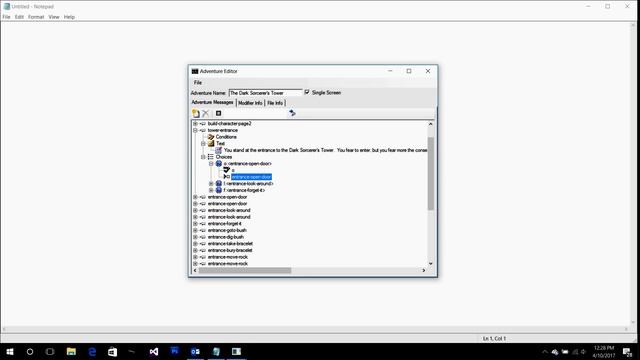Switch to Outlook in the taskbar
The height and width of the screenshot is (360, 640).
[195, 351]
